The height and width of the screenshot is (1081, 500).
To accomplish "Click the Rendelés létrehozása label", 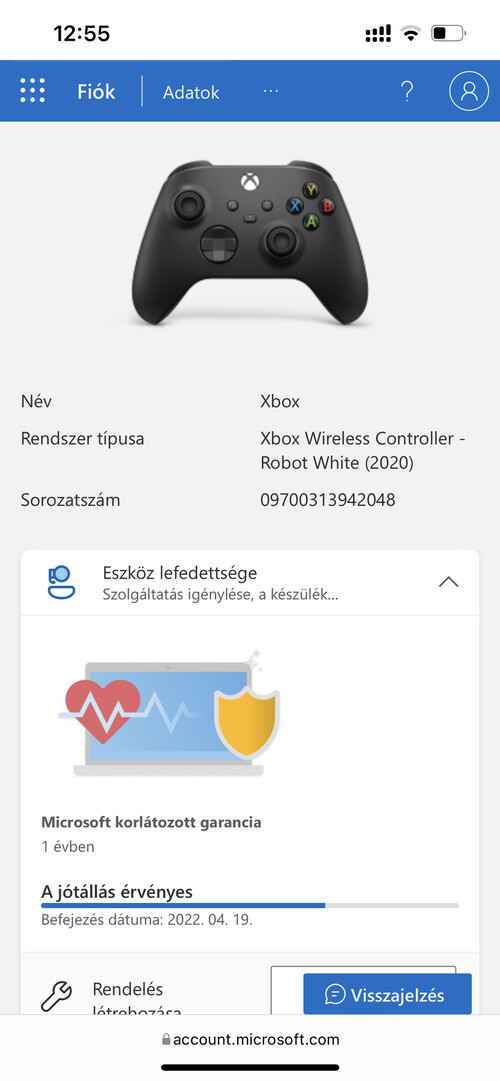I will (x=137, y=1000).
